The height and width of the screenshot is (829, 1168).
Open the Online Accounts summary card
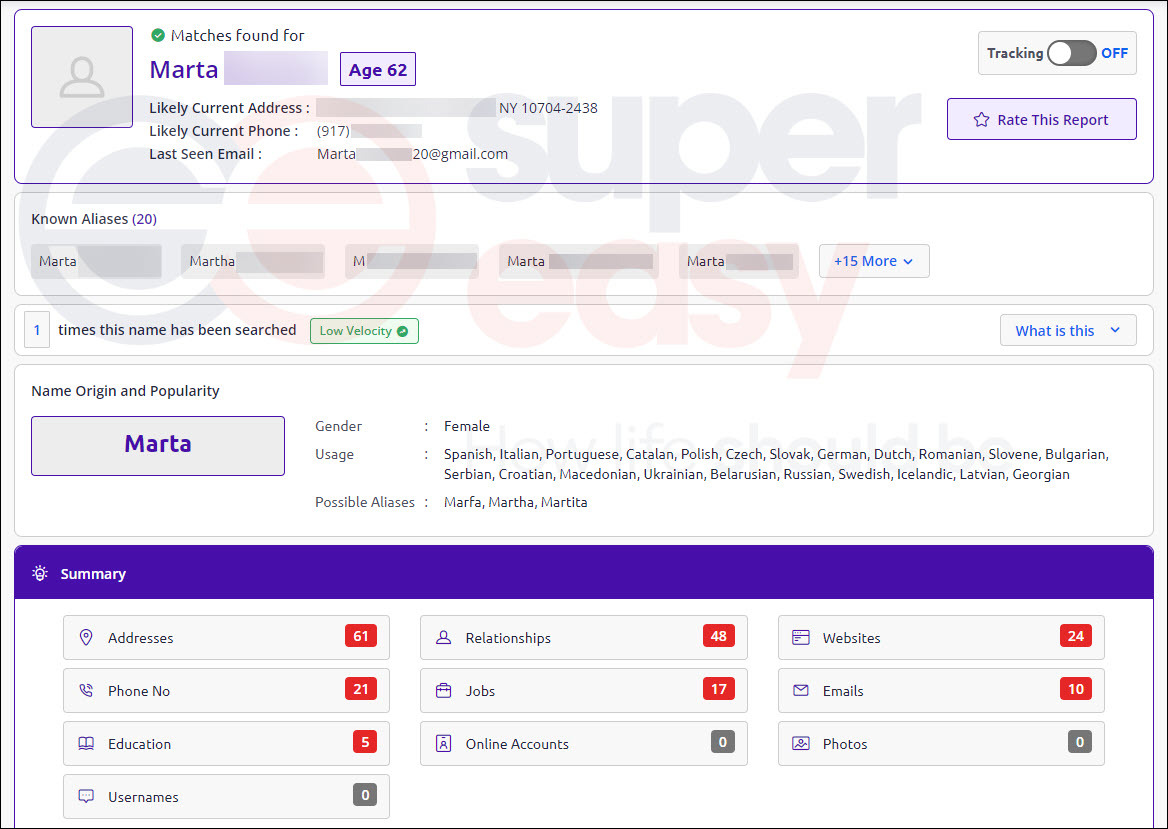(584, 743)
